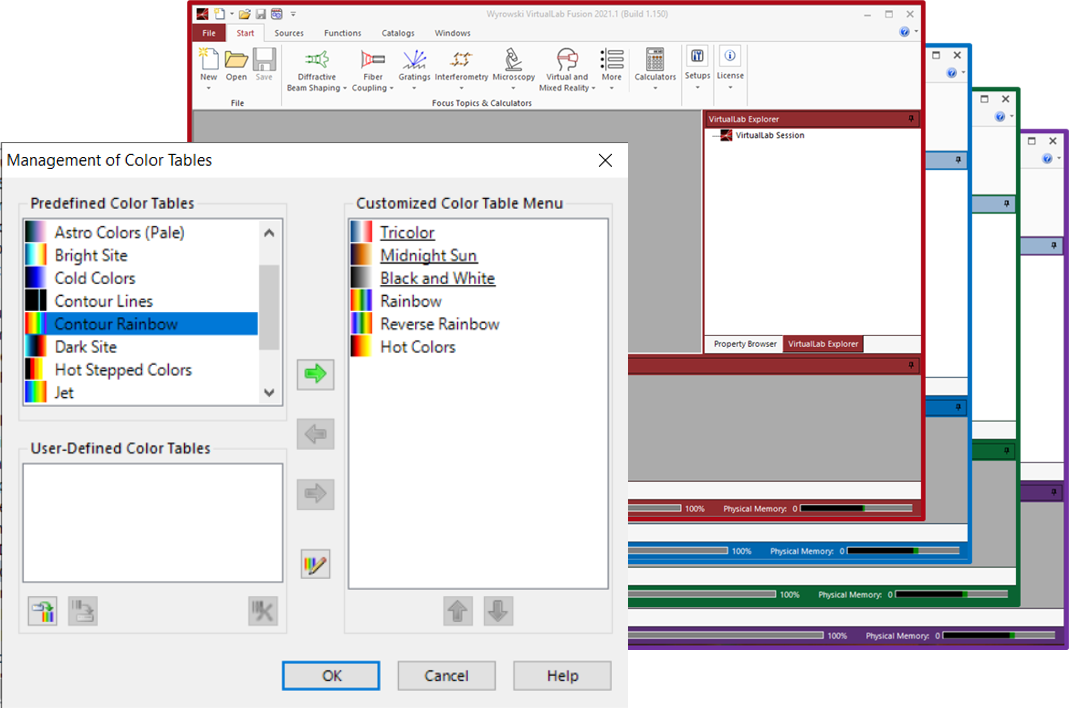Viewport: 1069px width, 708px height.
Task: Open Diffractive Beam Shaping tools
Action: pyautogui.click(x=316, y=70)
